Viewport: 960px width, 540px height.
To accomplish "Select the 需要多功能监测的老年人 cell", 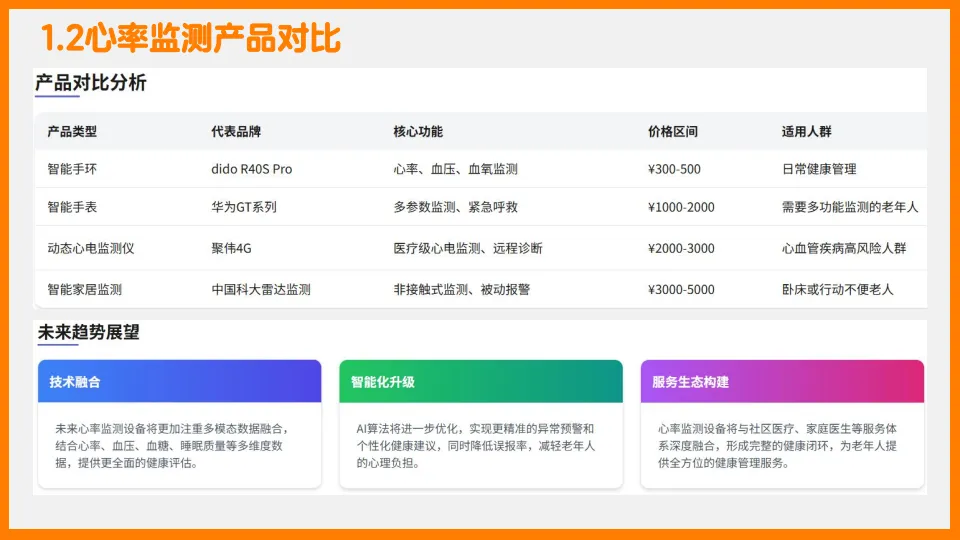I will [x=850, y=207].
